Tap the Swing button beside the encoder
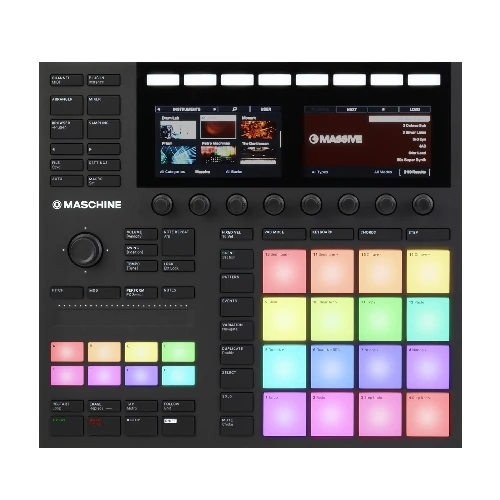The height and width of the screenshot is (500, 500). [x=141, y=250]
